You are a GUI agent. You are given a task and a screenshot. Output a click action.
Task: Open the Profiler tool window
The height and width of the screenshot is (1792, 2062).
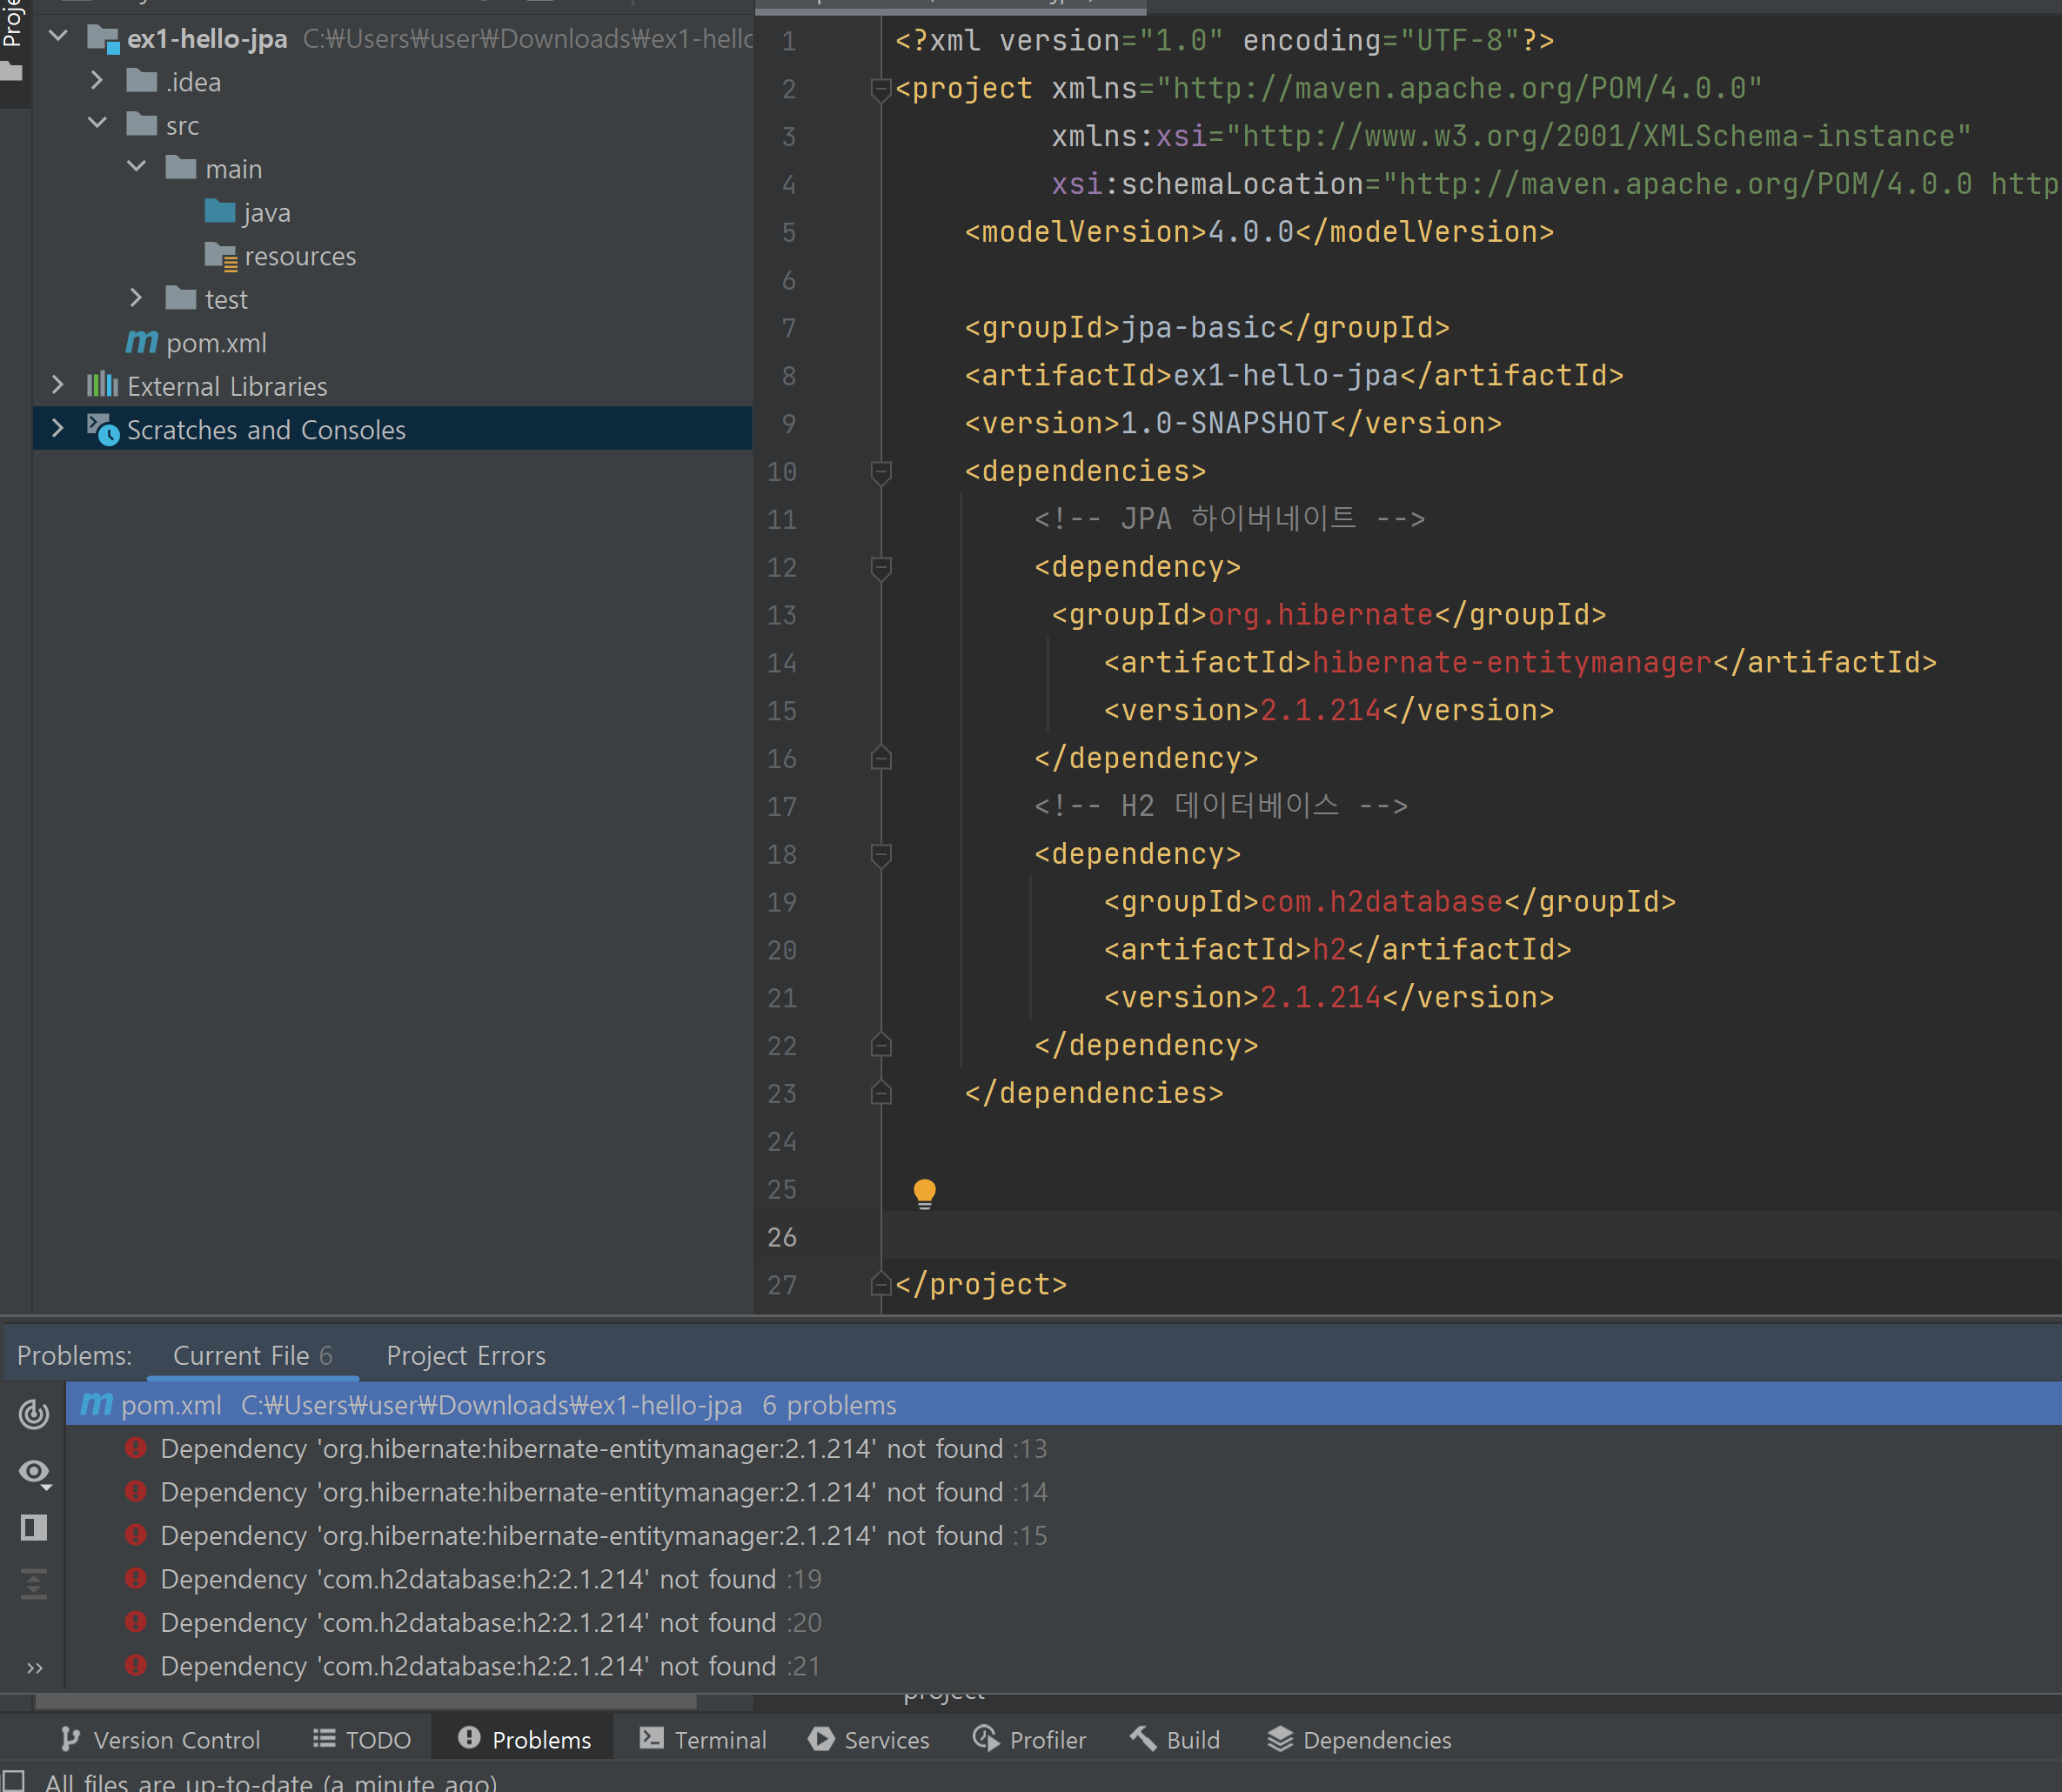(x=1029, y=1739)
